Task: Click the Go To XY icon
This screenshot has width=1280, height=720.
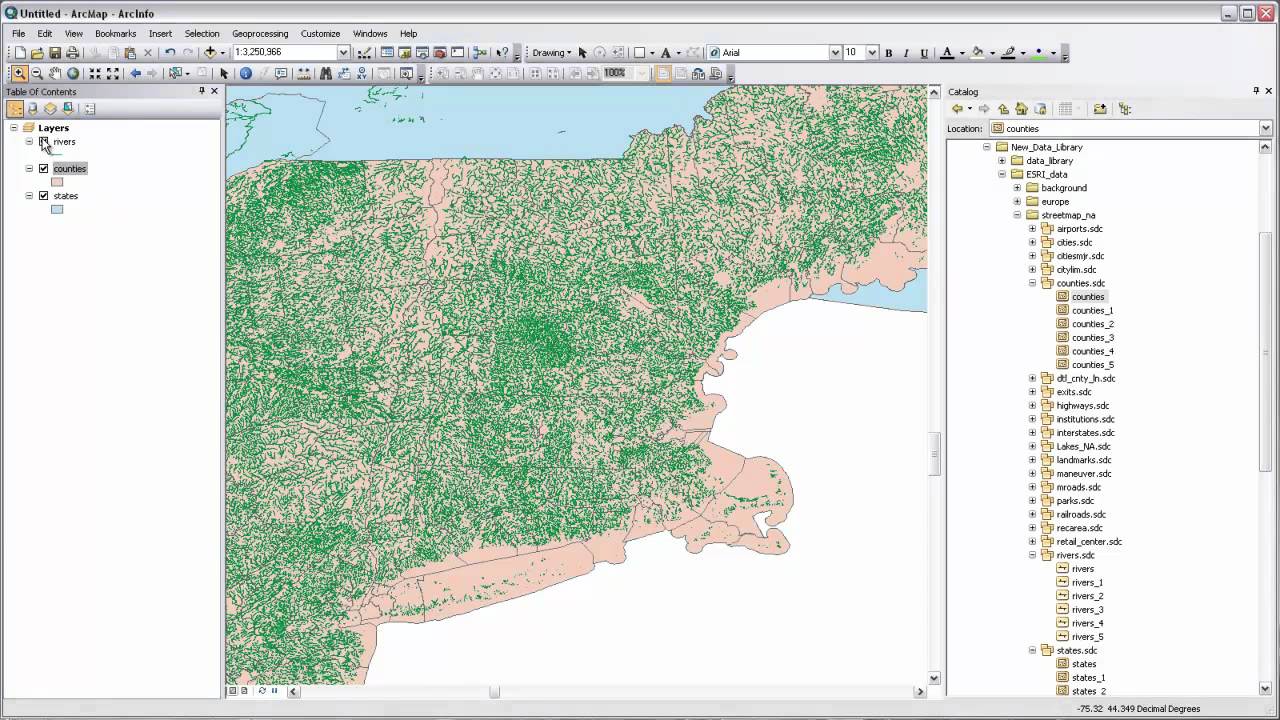Action: [x=362, y=73]
